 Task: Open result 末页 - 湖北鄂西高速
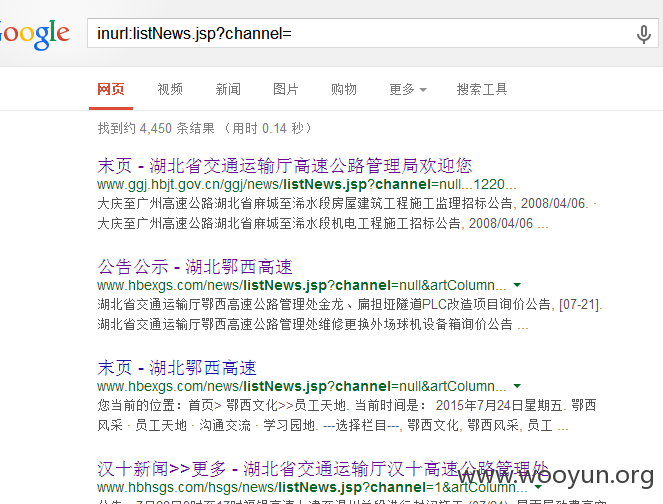[x=177, y=367]
